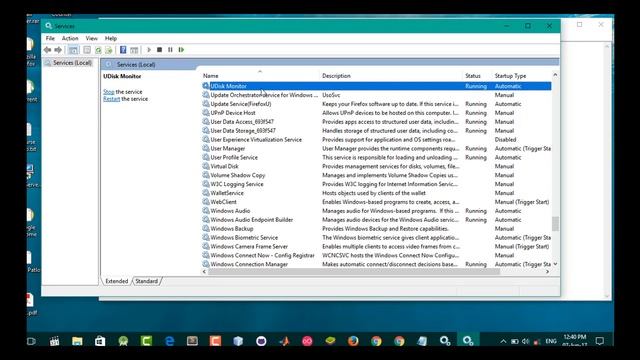Click the Stop Service square icon
The image size is (640, 360).
[x=160, y=50]
